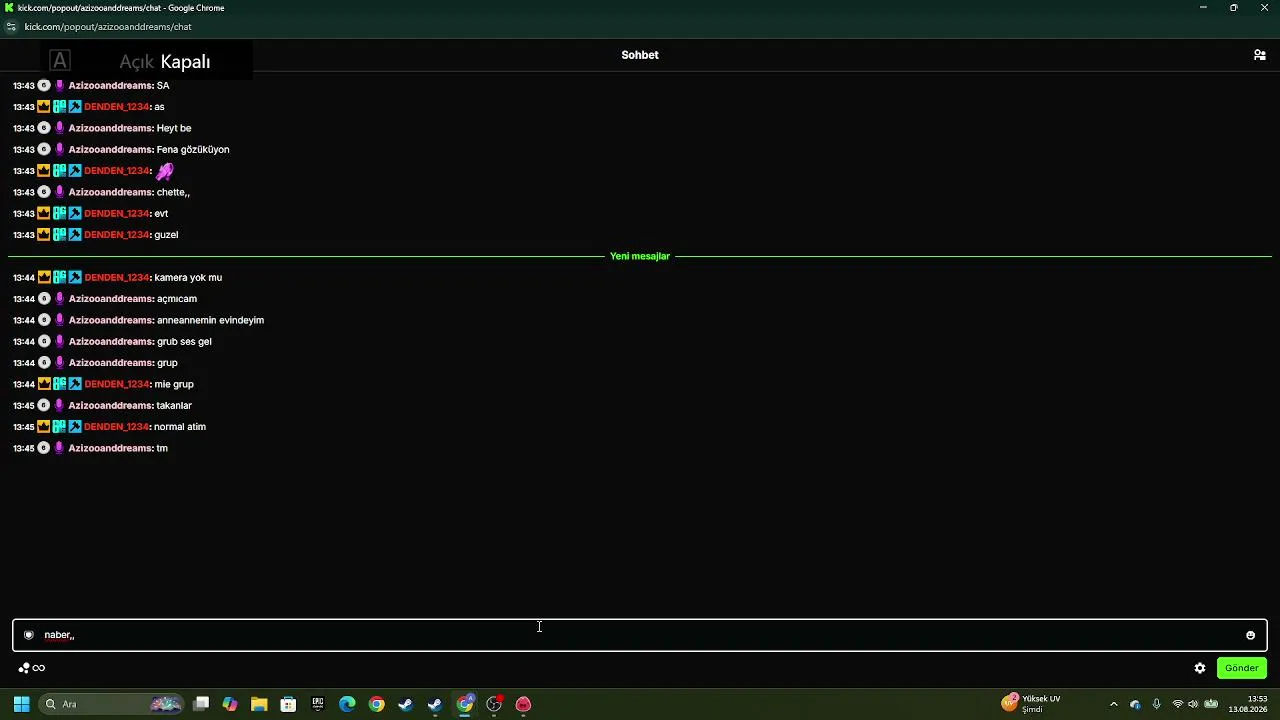Viewport: 1280px width, 720px height.
Task: Launch Copilot from taskbar
Action: click(230, 704)
